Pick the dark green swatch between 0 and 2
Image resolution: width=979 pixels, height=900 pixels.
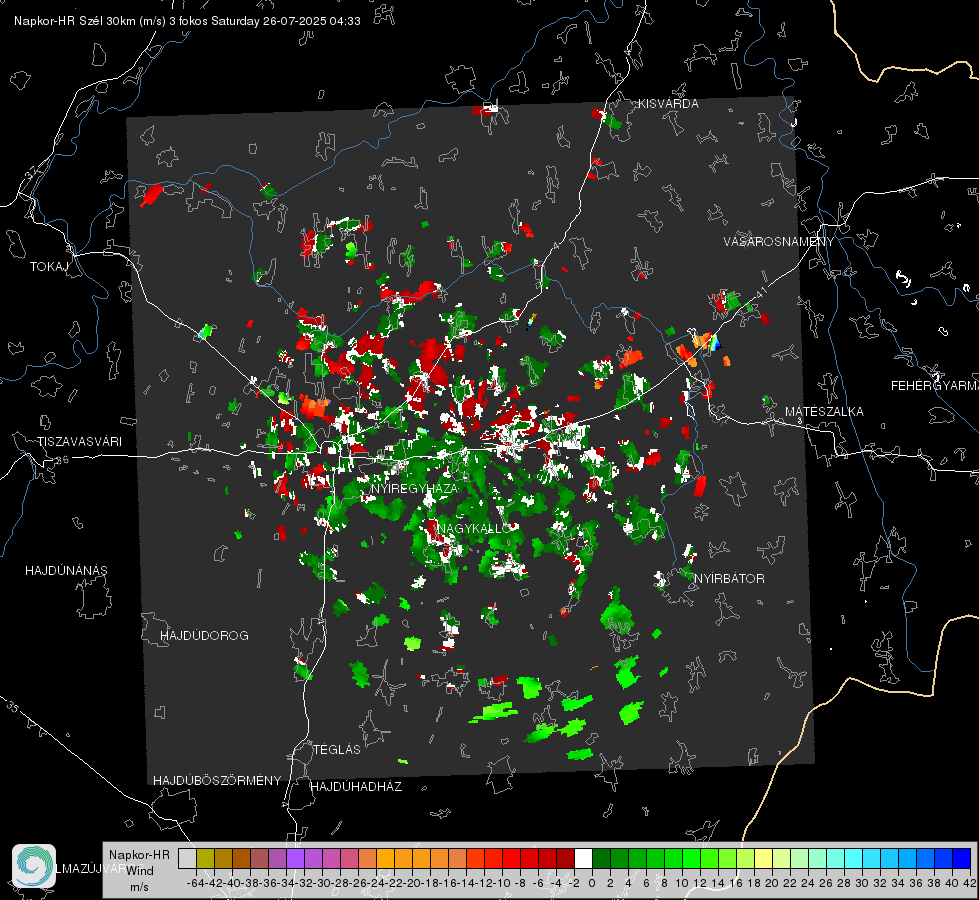(x=601, y=859)
